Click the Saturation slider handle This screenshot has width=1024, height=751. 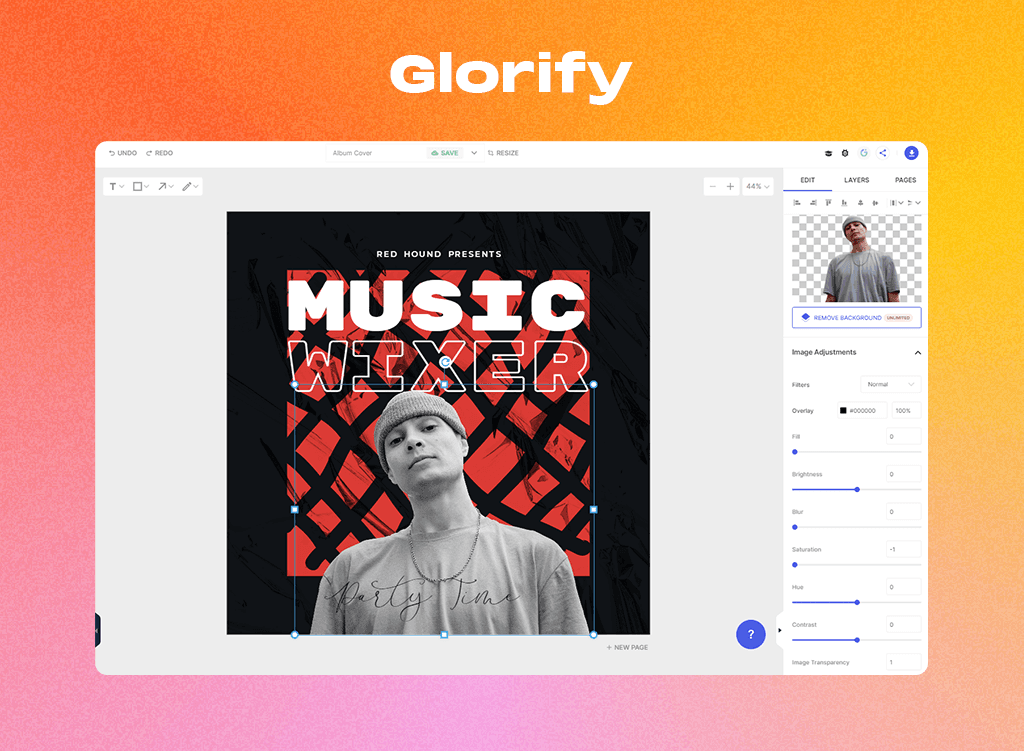(x=795, y=565)
